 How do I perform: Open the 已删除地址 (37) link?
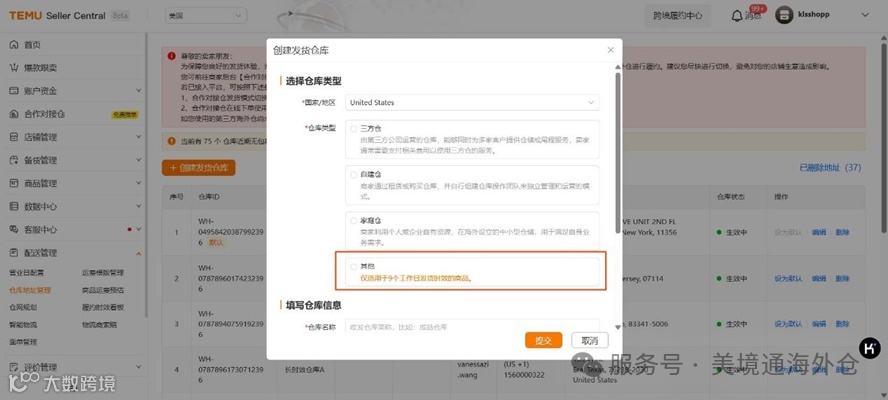[830, 168]
